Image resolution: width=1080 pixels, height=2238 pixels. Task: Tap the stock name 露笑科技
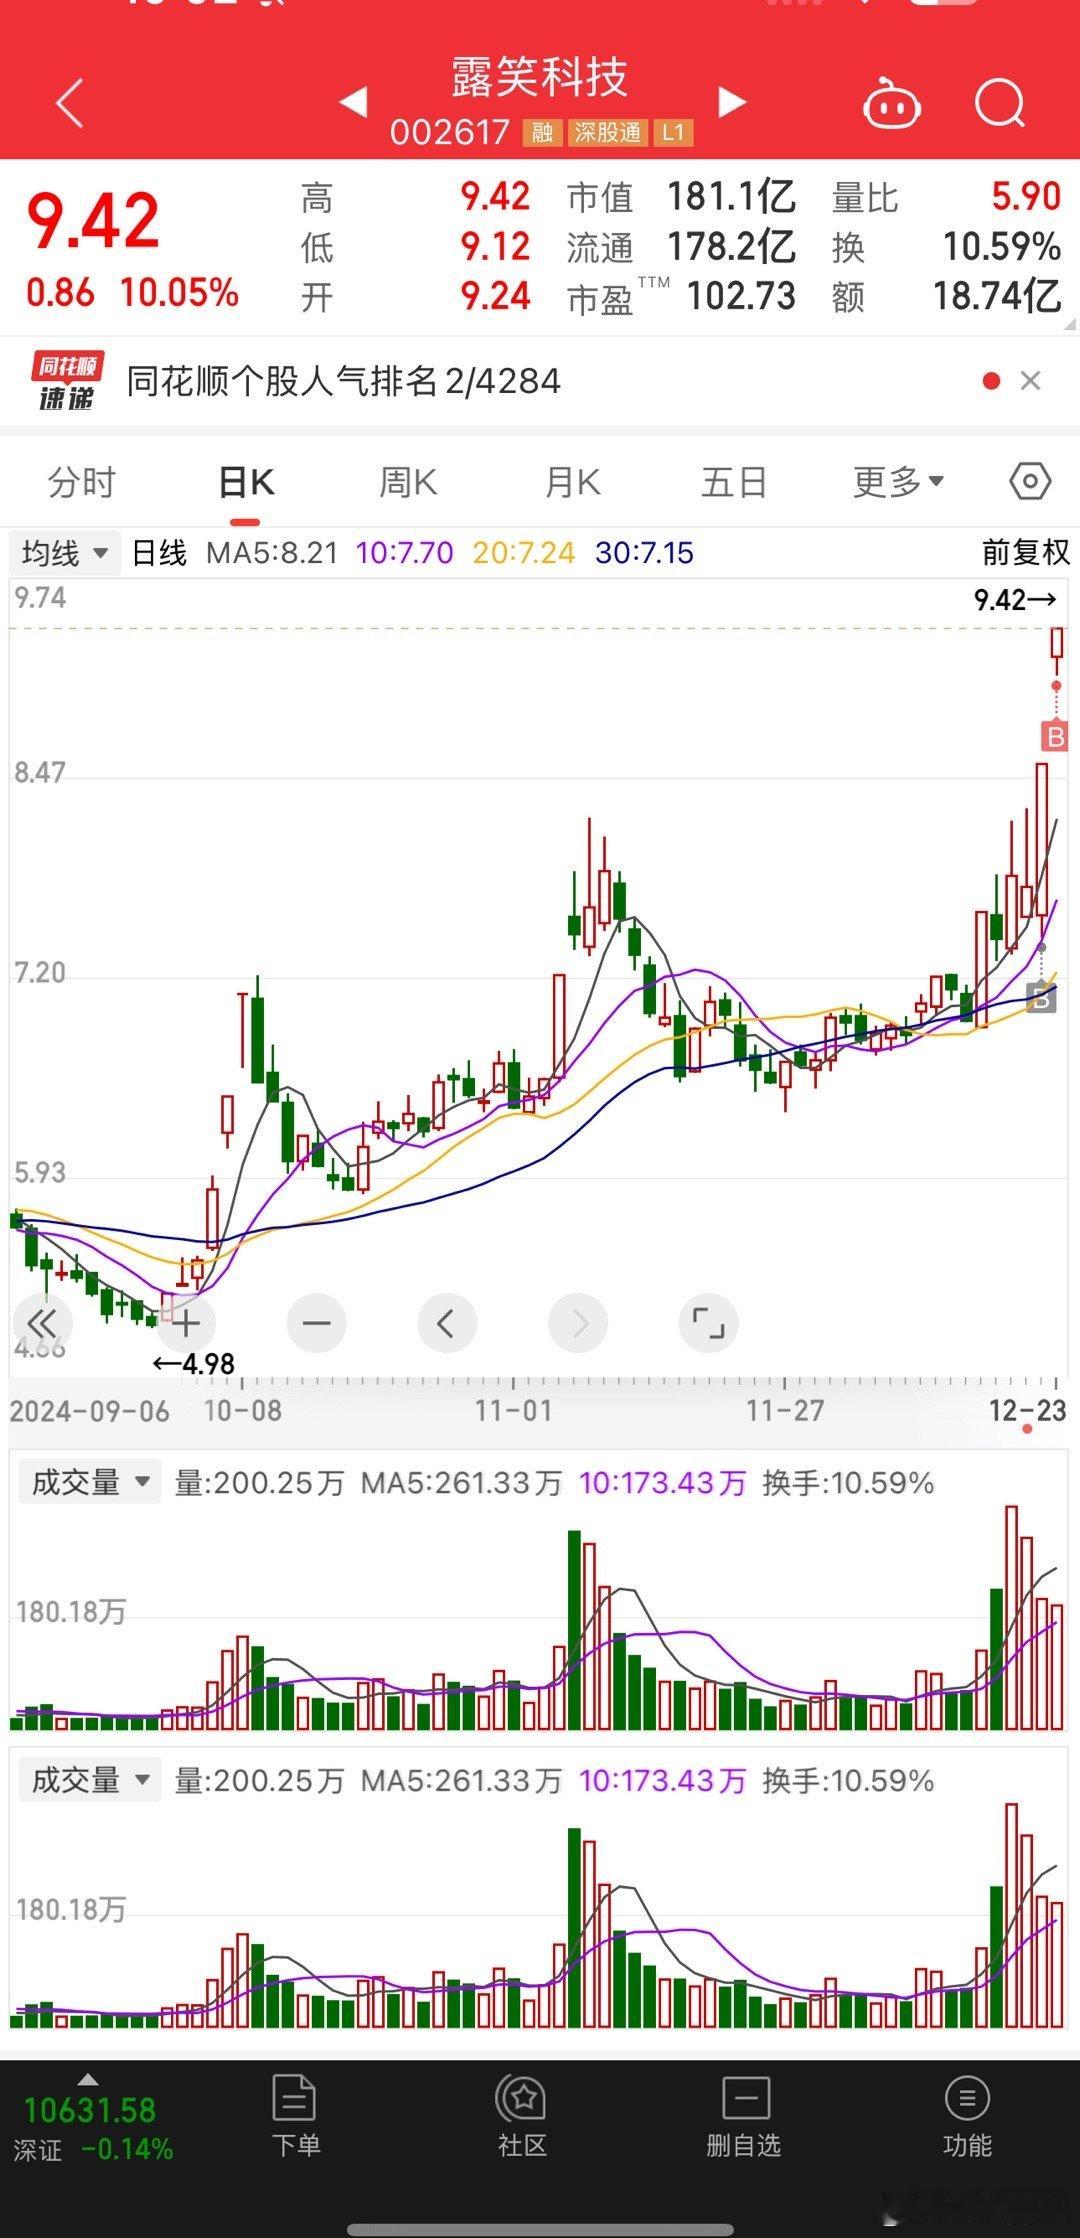(540, 77)
